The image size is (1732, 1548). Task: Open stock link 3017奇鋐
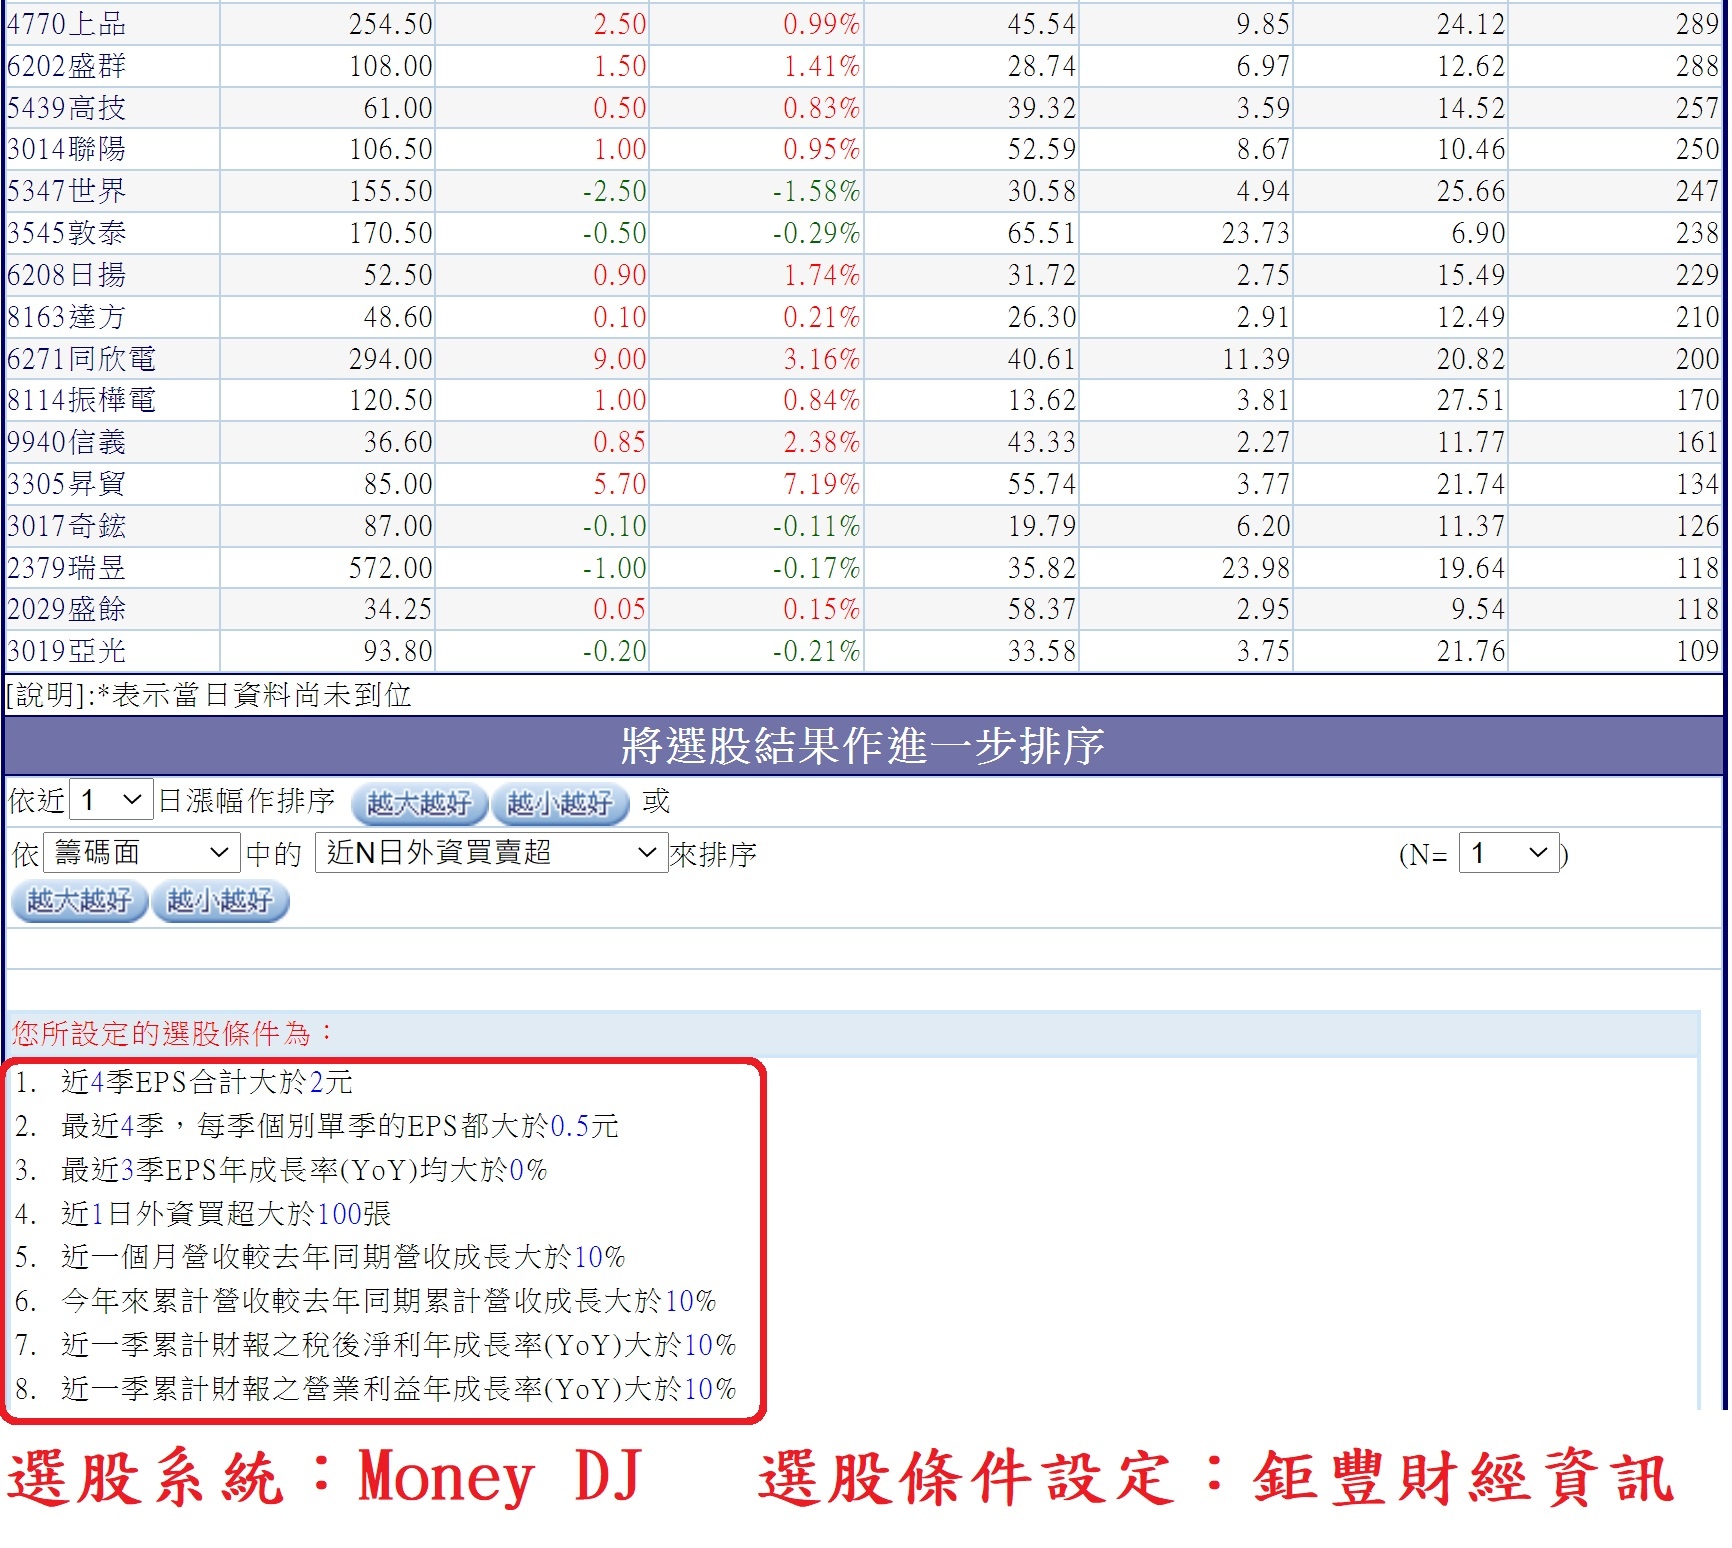(x=67, y=526)
